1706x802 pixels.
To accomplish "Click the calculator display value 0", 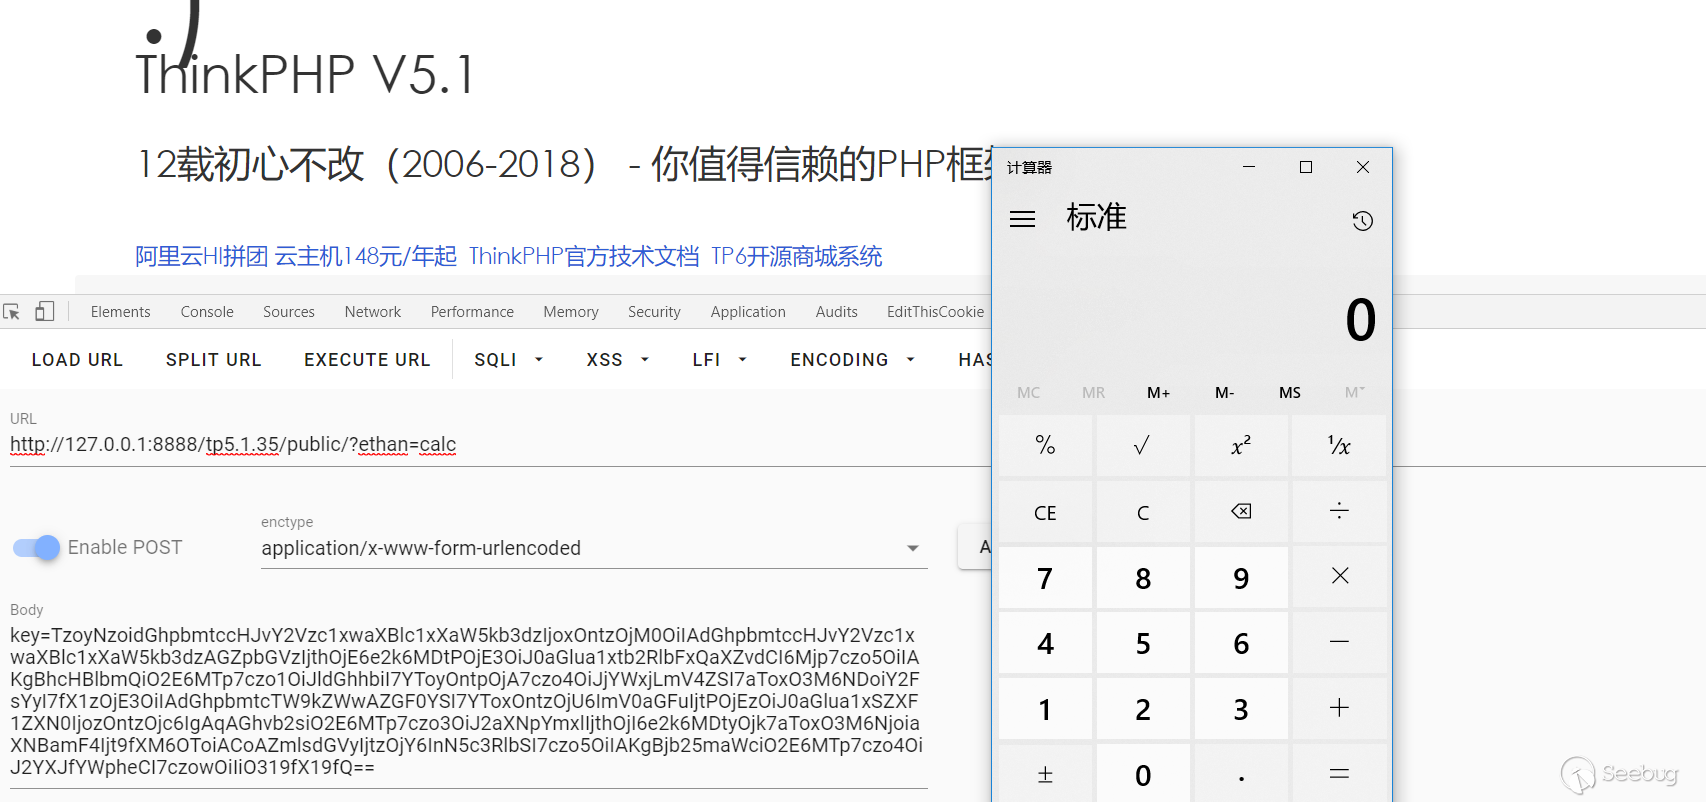I will coord(1360,320).
